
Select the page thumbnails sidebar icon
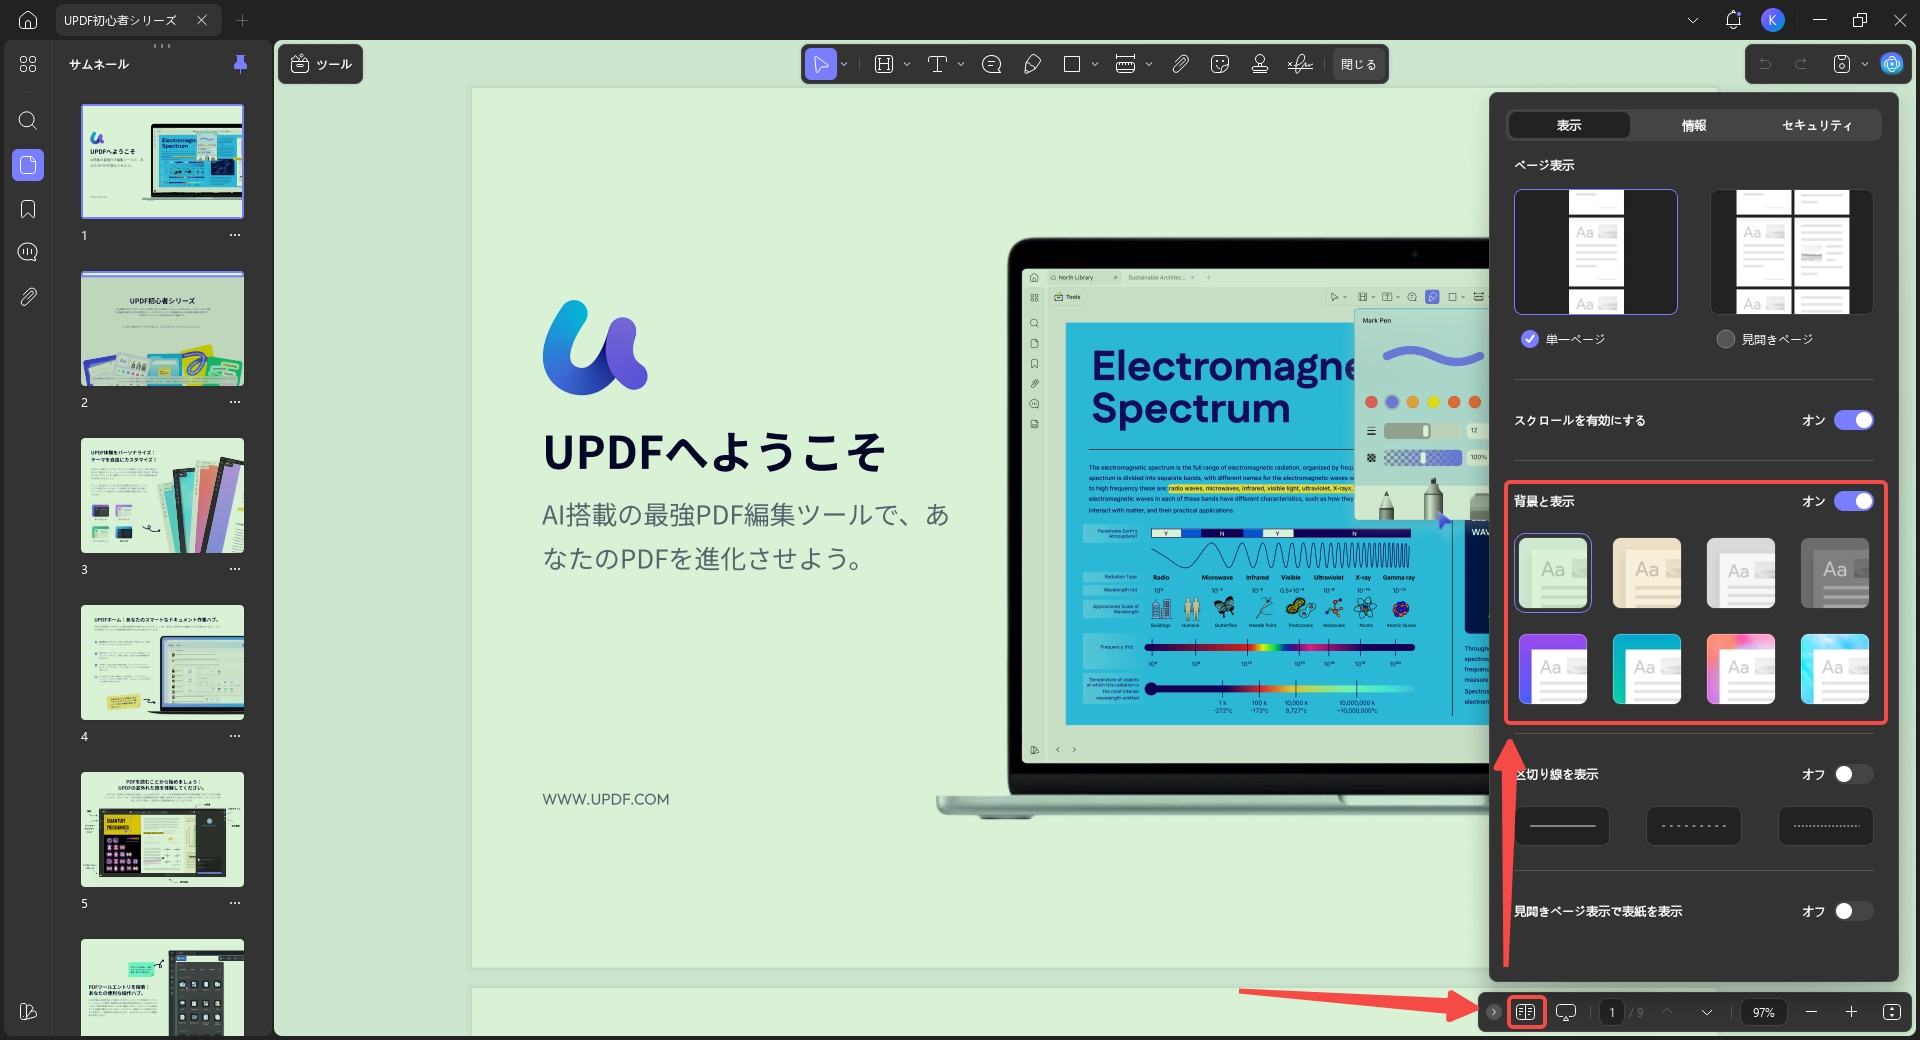(28, 165)
